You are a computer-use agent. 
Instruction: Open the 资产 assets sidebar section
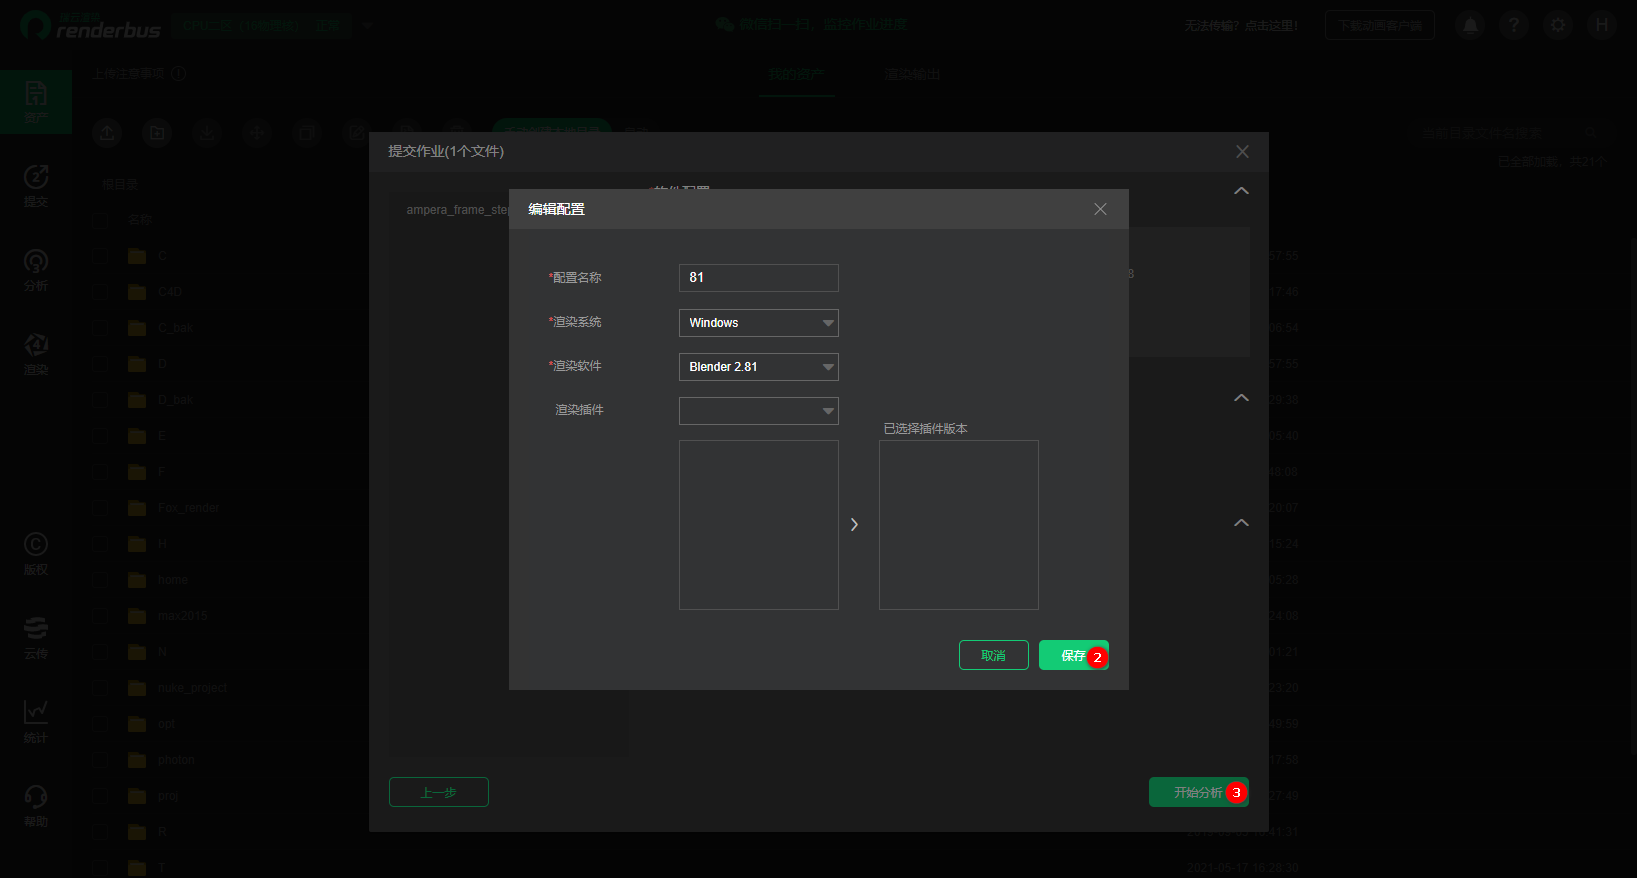(36, 102)
